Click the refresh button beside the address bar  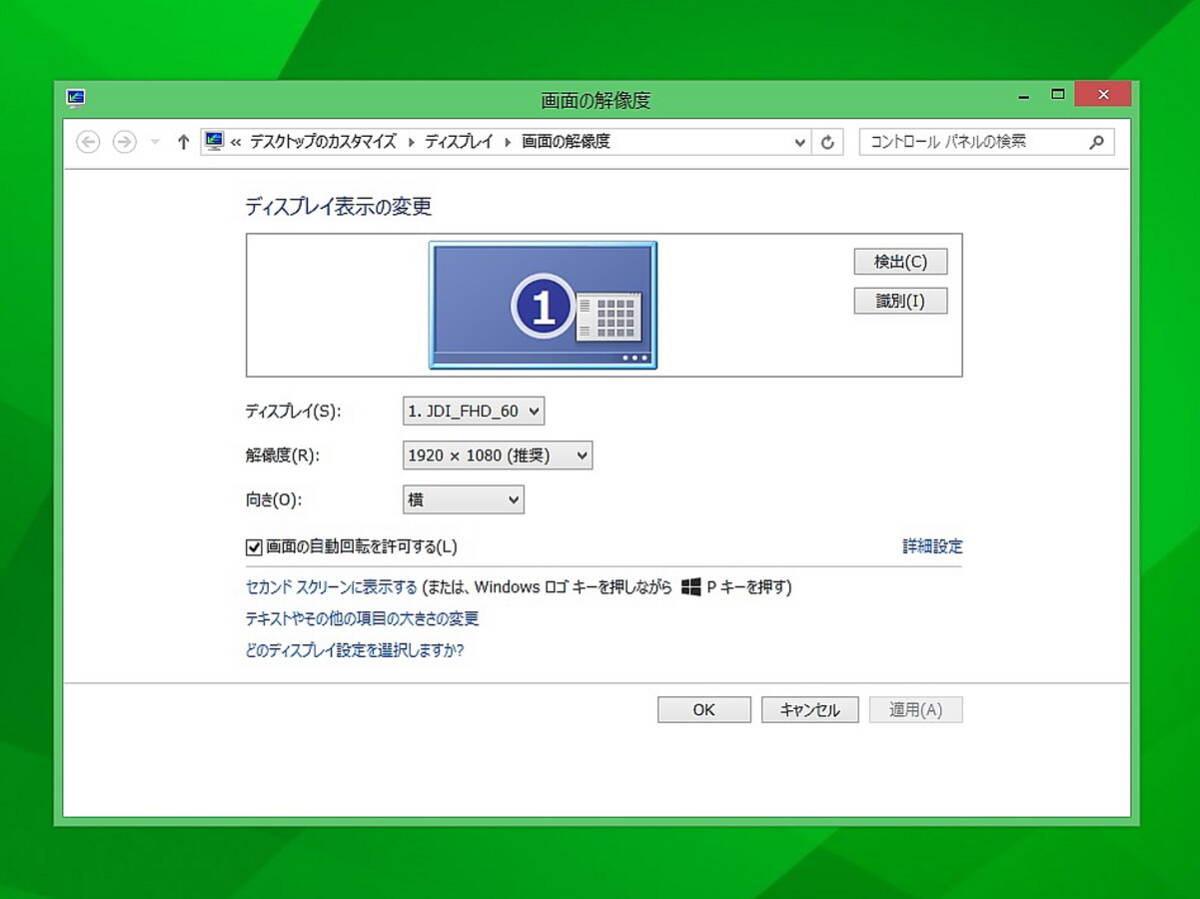pyautogui.click(x=827, y=143)
